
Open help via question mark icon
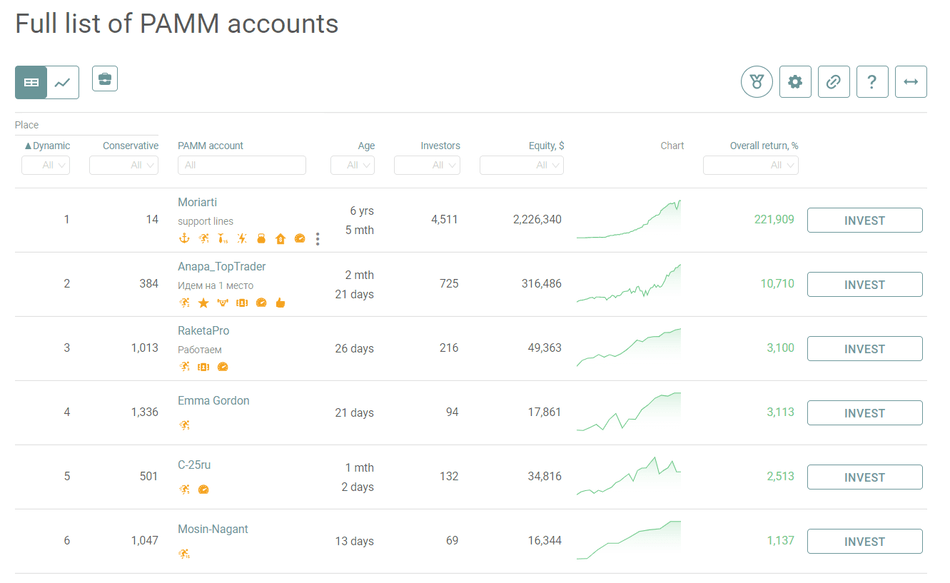872,82
